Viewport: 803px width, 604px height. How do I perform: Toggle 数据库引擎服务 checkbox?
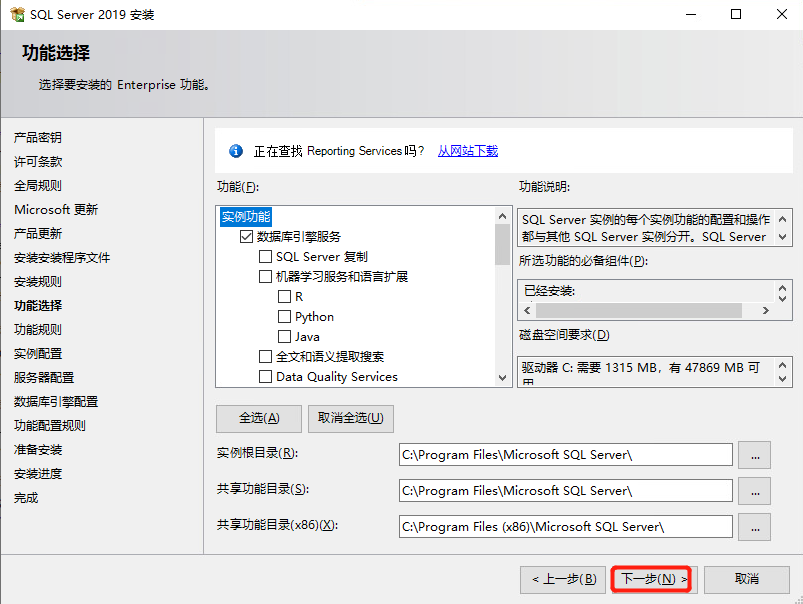pyautogui.click(x=246, y=237)
